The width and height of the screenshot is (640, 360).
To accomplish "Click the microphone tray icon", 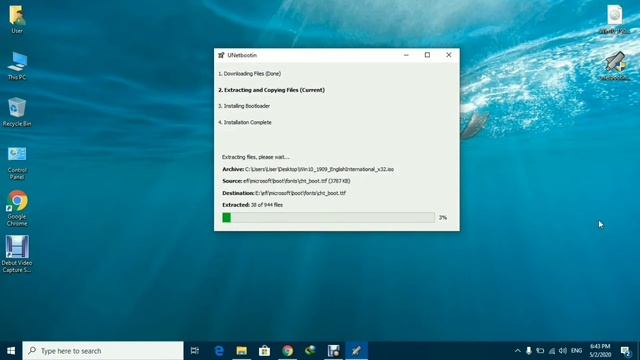I will point(529,351).
